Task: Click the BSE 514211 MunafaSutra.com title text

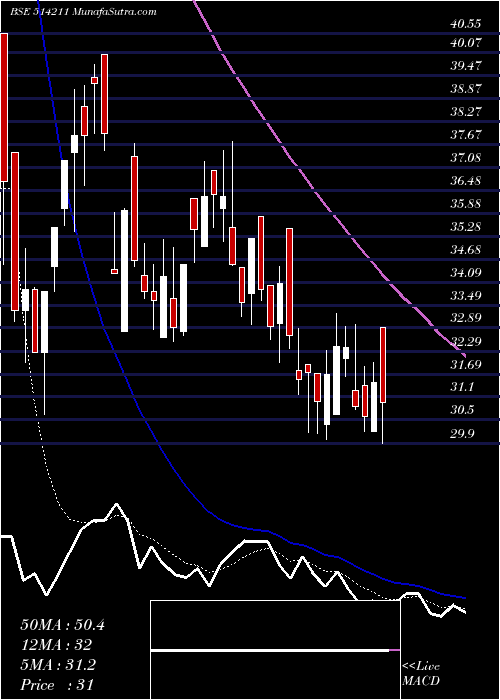Action: (x=83, y=12)
